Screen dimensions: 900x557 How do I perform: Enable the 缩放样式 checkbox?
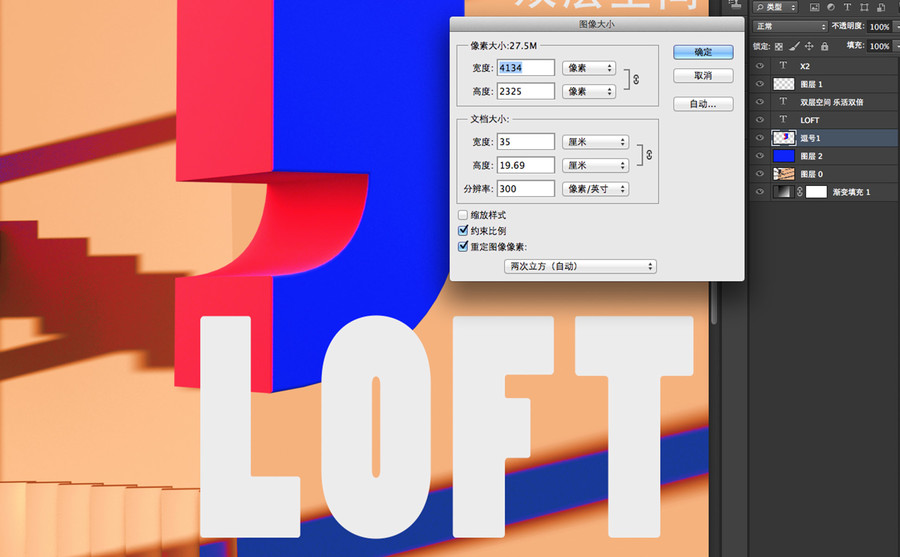coord(463,215)
